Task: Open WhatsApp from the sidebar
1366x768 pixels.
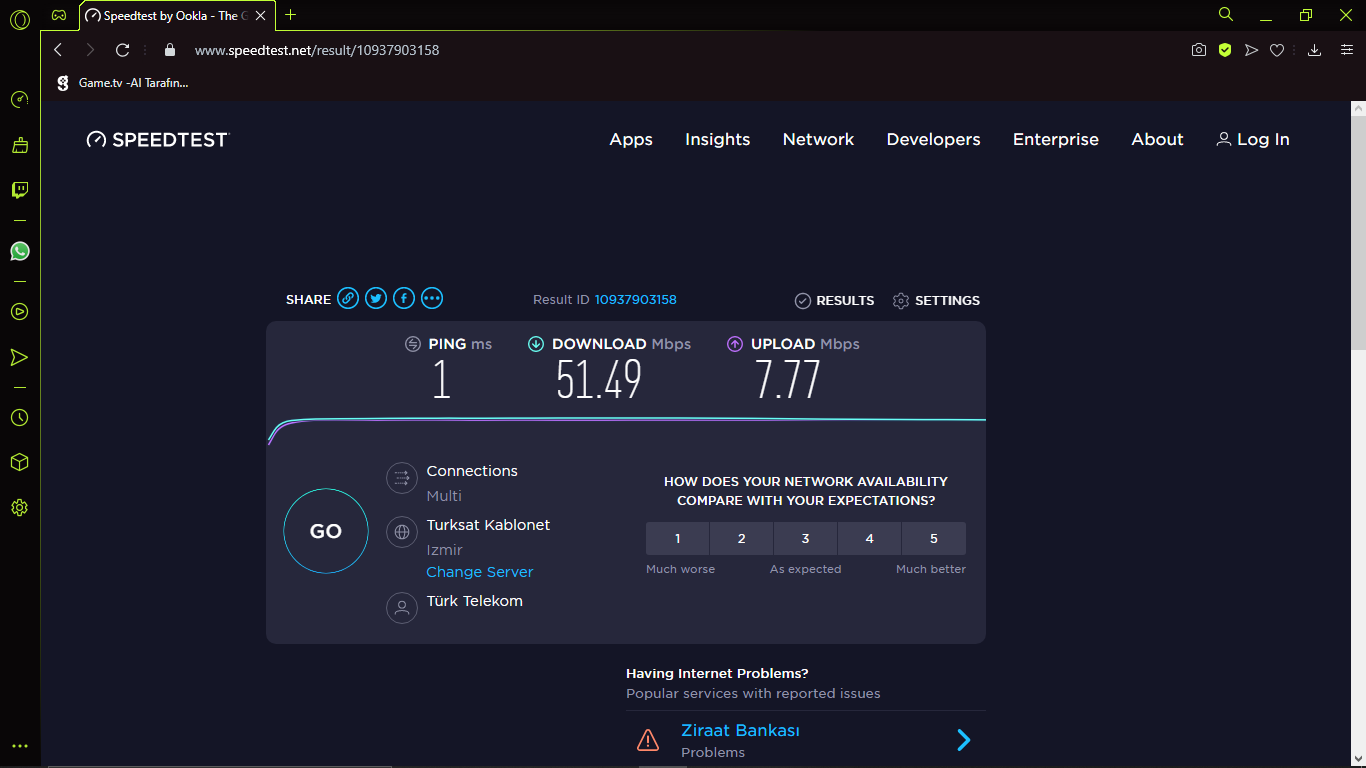Action: click(x=19, y=251)
